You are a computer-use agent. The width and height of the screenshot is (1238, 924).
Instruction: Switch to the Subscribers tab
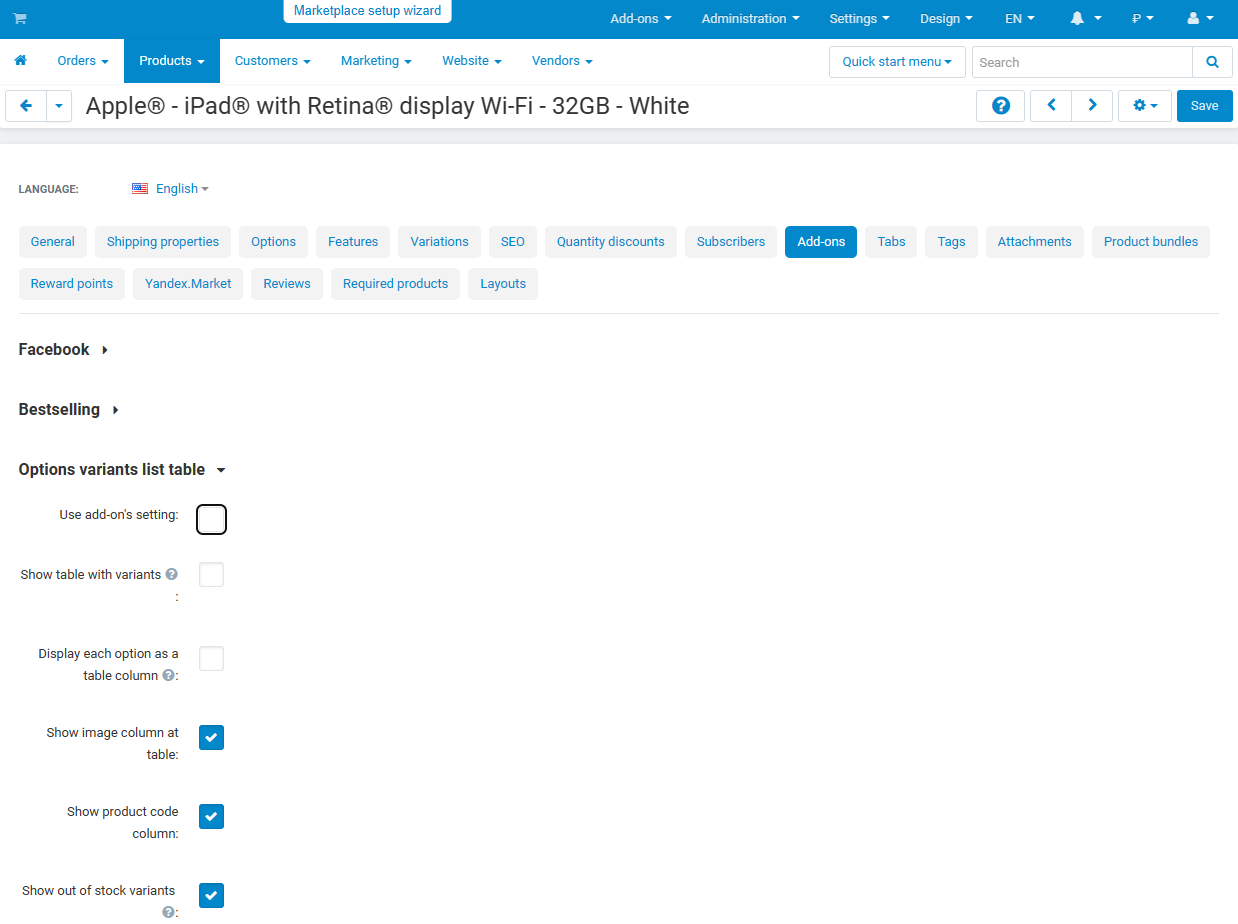[x=731, y=242]
